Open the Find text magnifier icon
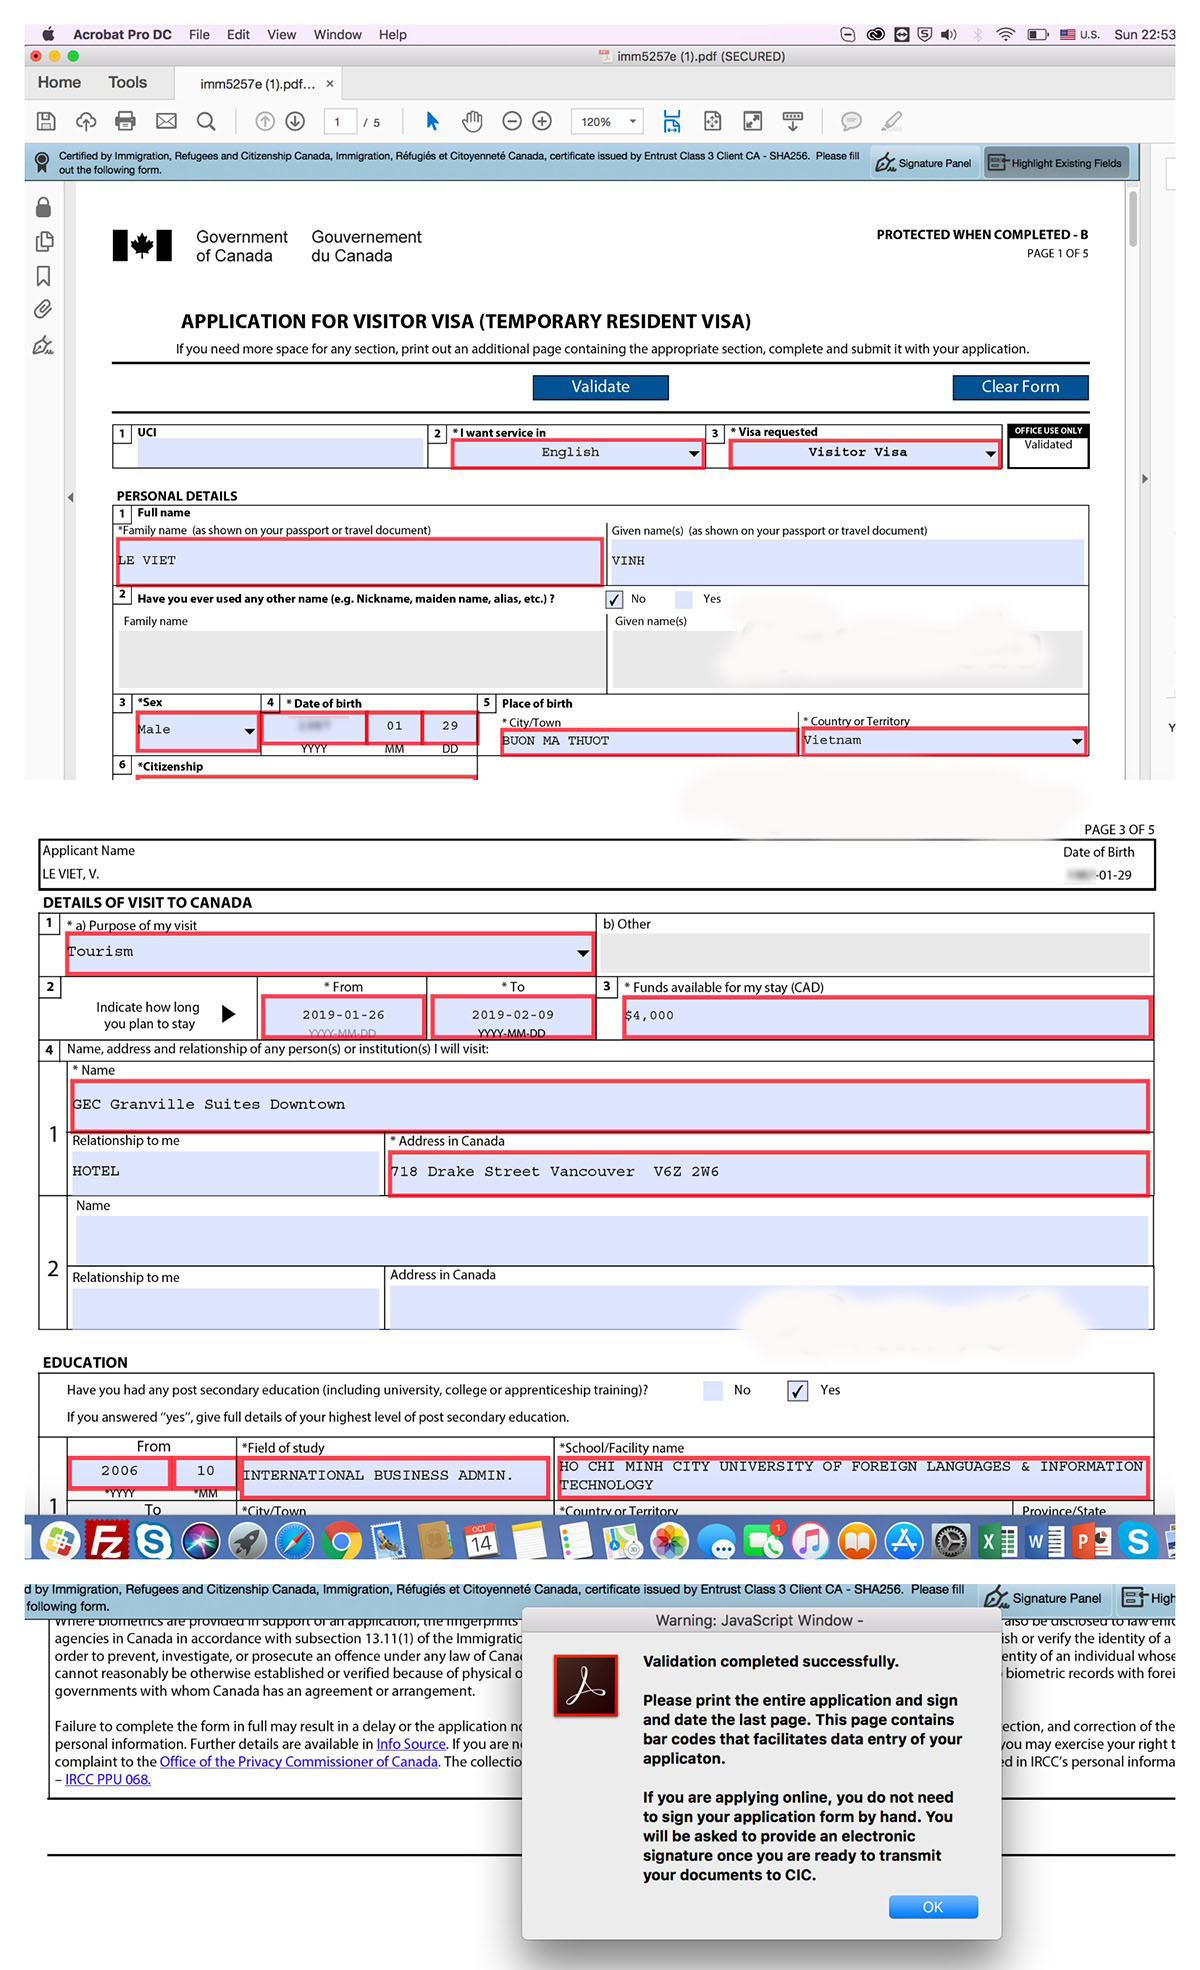Image resolution: width=1200 pixels, height=1970 pixels. [206, 122]
